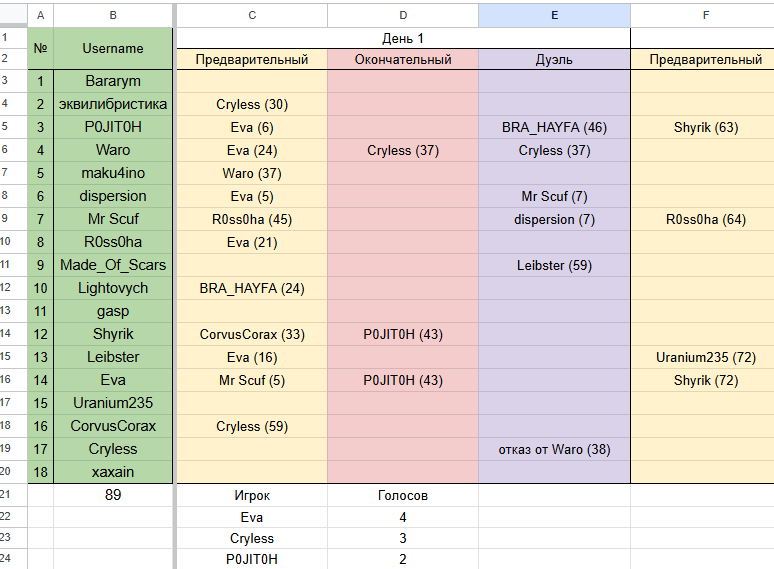Select column C header
This screenshot has width=774, height=569.
pos(252,15)
